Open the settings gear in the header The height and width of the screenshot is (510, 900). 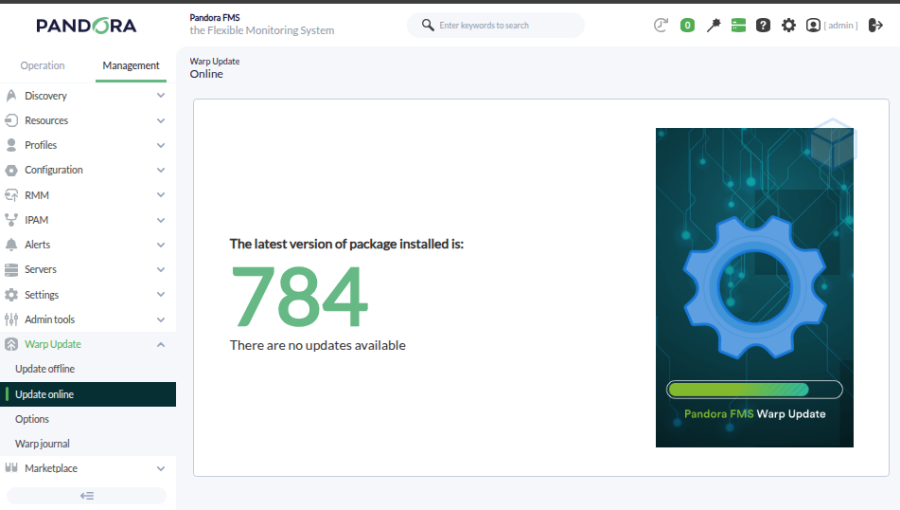[789, 25]
